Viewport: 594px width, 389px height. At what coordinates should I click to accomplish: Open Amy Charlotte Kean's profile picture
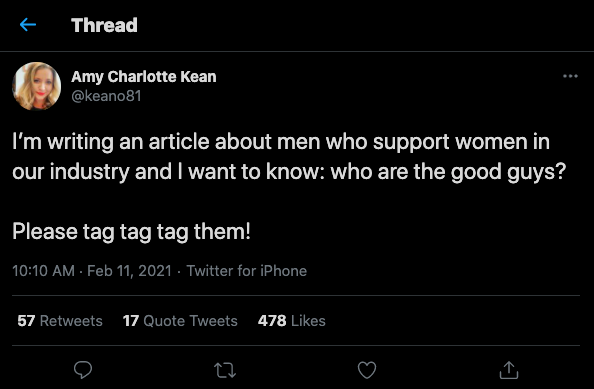pyautogui.click(x=36, y=86)
